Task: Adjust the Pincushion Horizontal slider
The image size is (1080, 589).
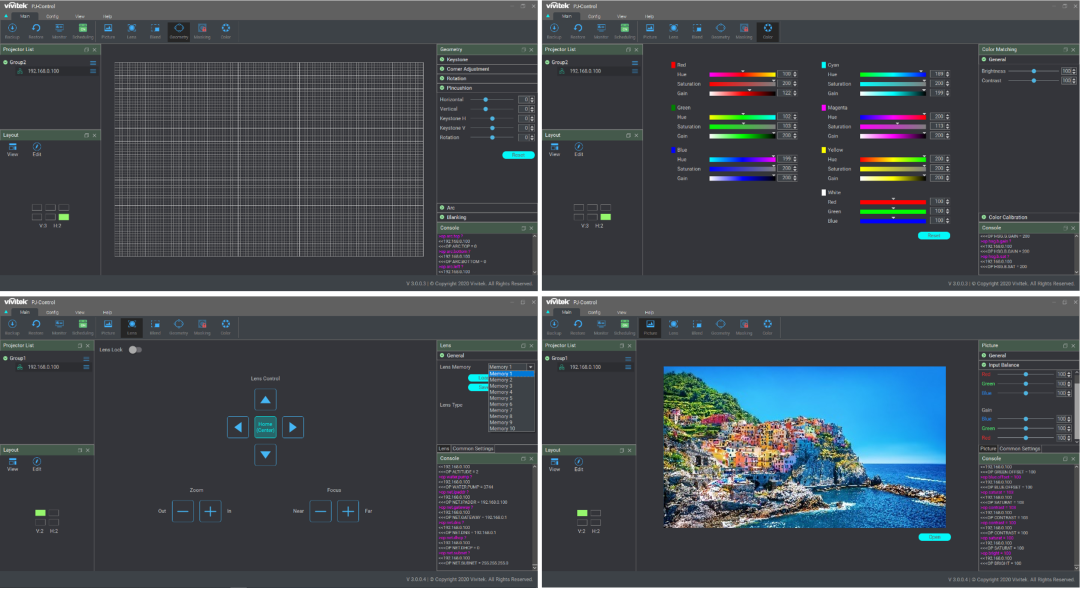Action: pyautogui.click(x=486, y=99)
